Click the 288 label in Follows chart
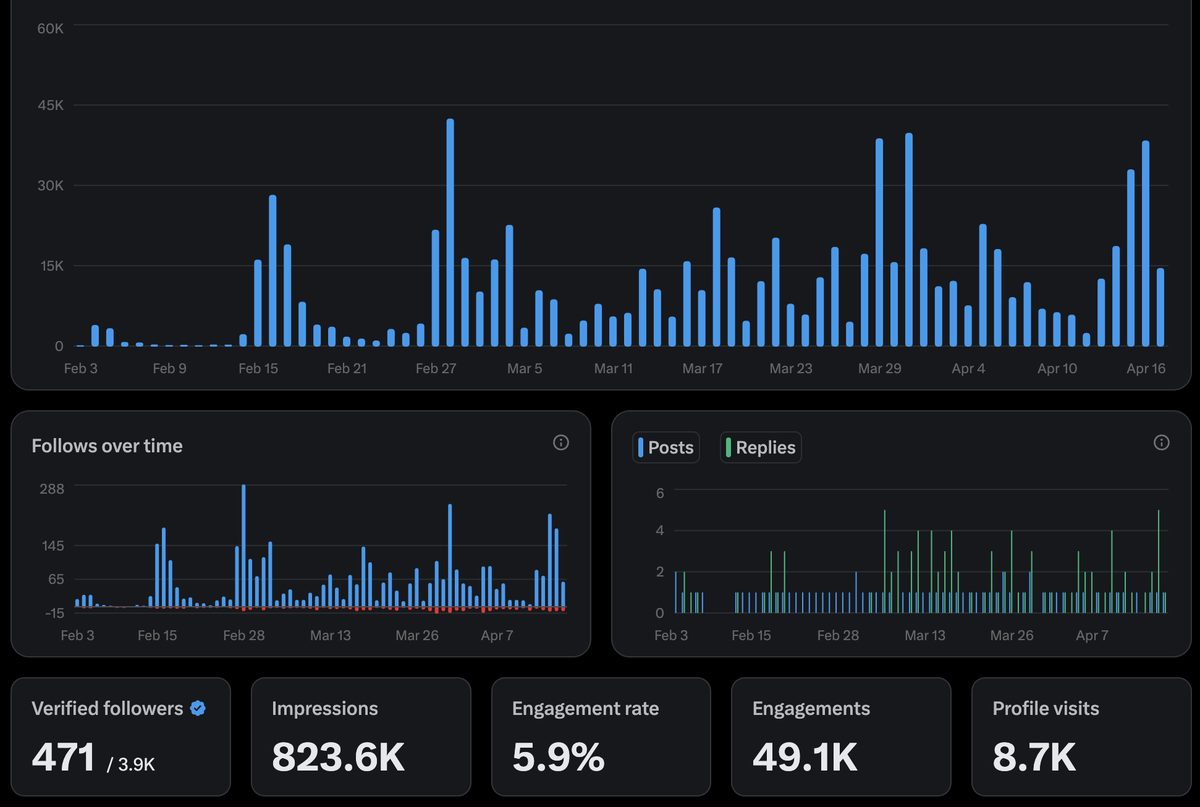 [52, 488]
